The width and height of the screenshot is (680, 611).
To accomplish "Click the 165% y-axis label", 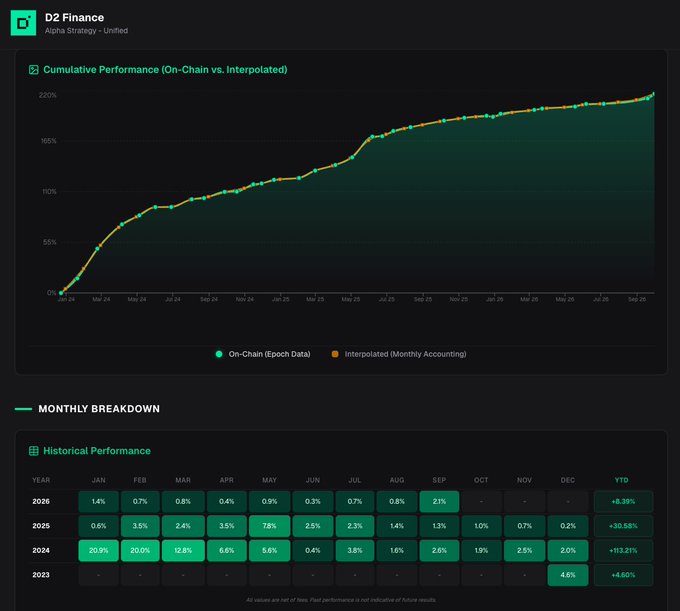I will (x=49, y=141).
